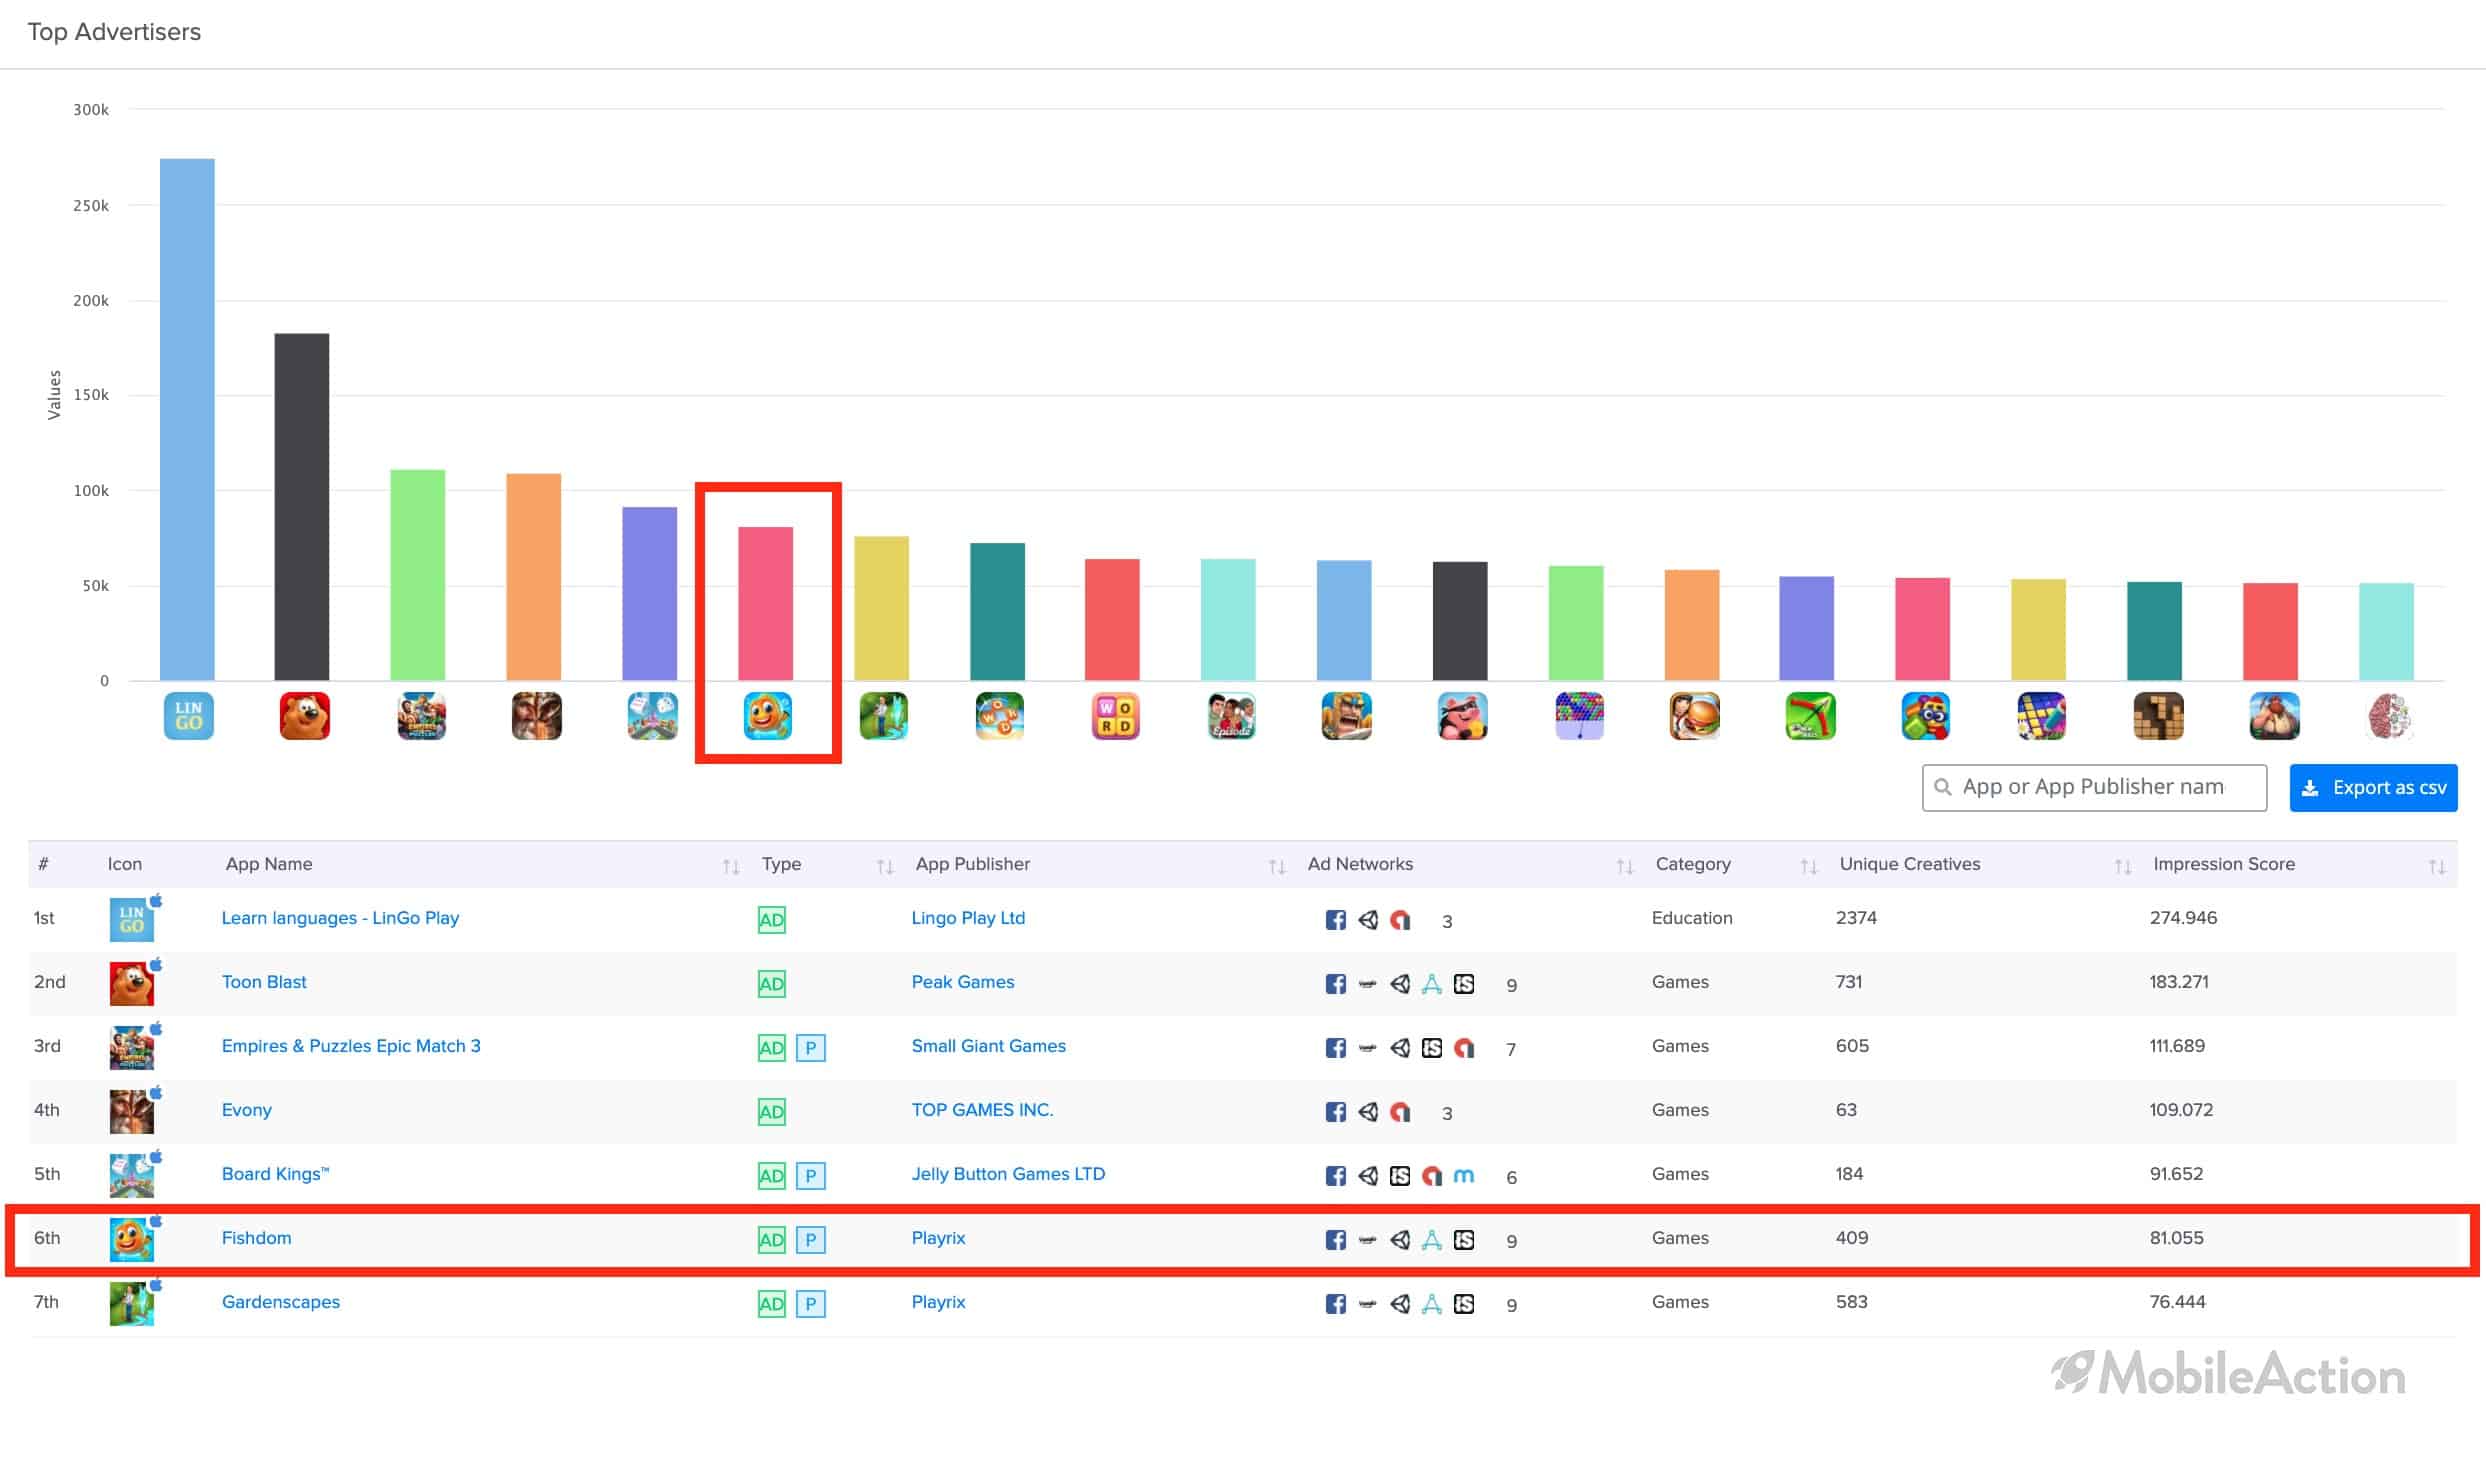Viewport: 2486px width, 1474px height.
Task: Click the 81.055 impression score value
Action: 2177,1238
